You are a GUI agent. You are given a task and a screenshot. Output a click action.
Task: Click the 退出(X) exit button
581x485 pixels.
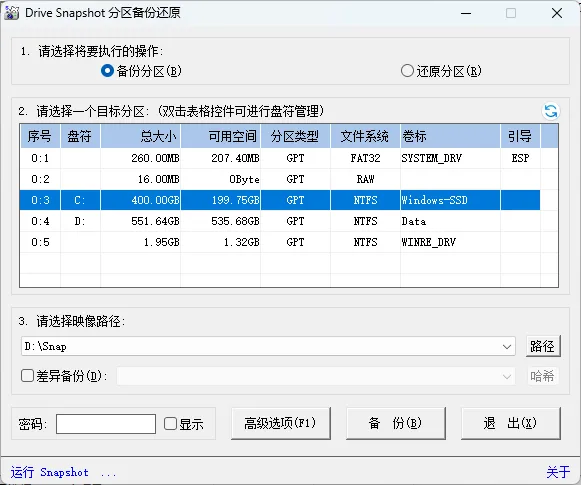[x=510, y=423]
